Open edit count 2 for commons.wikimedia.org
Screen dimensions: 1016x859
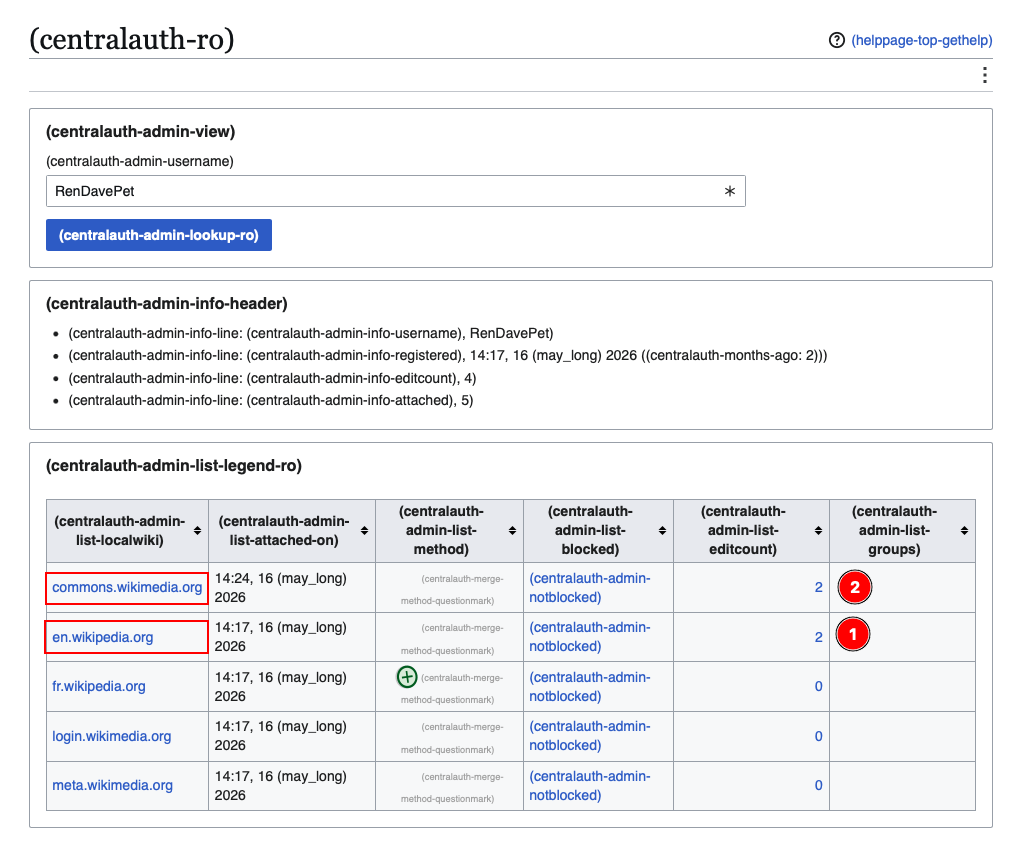pos(818,588)
